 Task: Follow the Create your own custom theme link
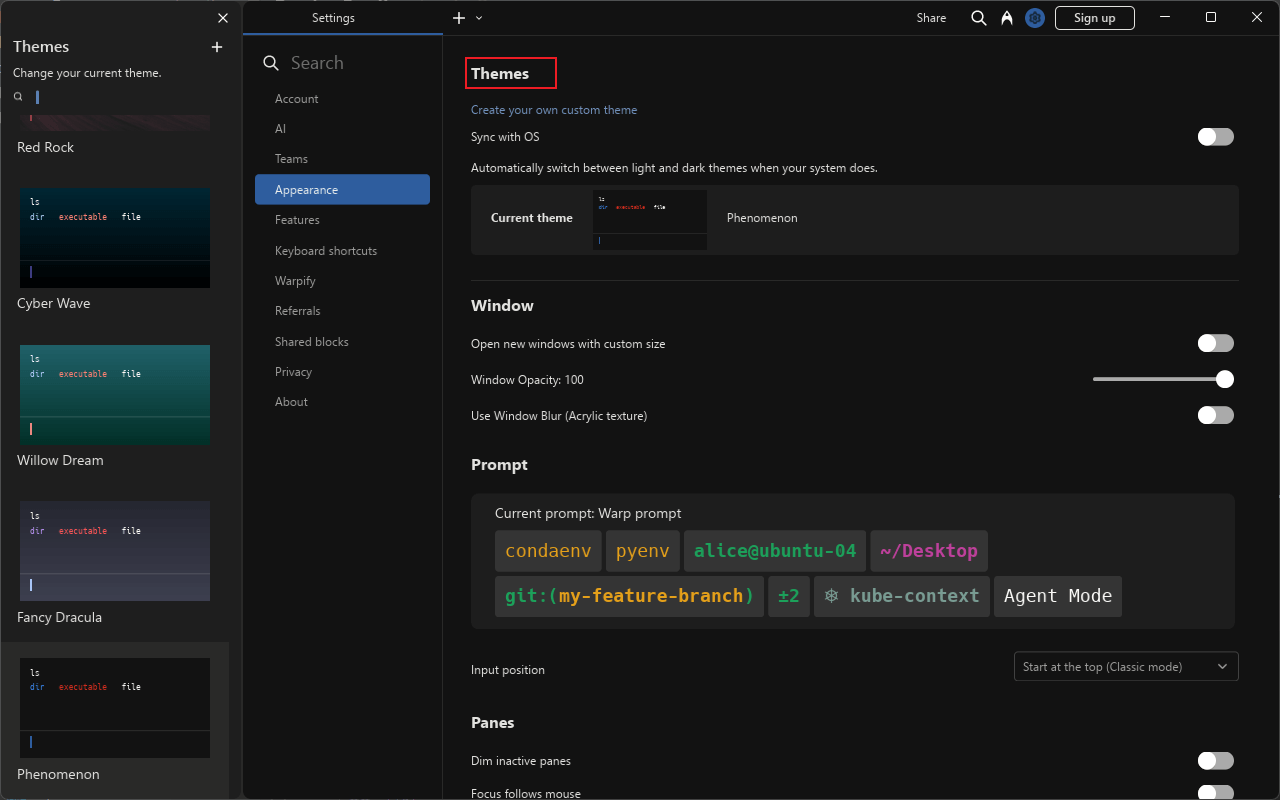click(x=554, y=110)
